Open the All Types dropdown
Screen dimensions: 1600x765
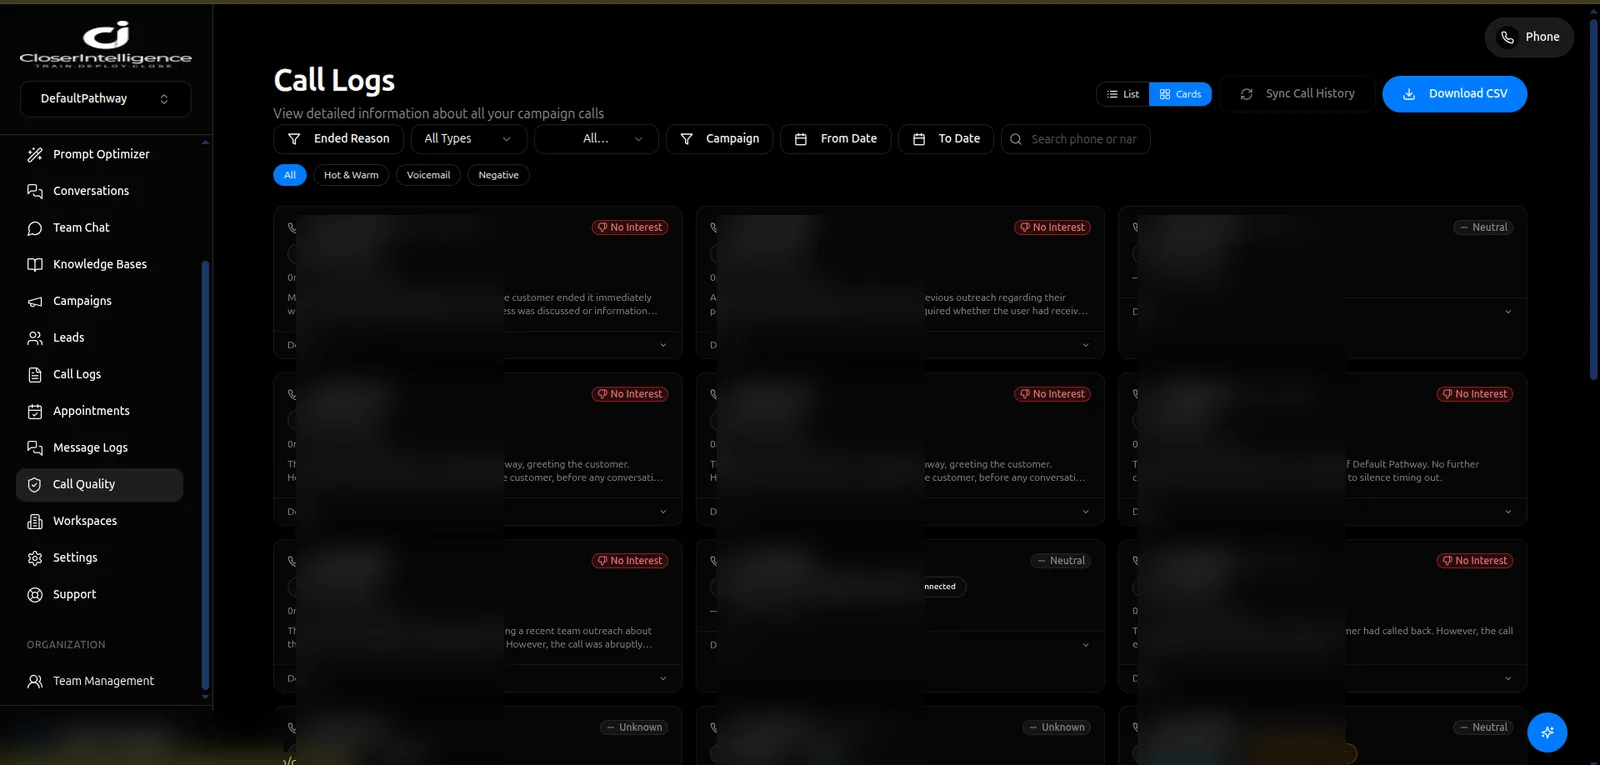point(469,139)
